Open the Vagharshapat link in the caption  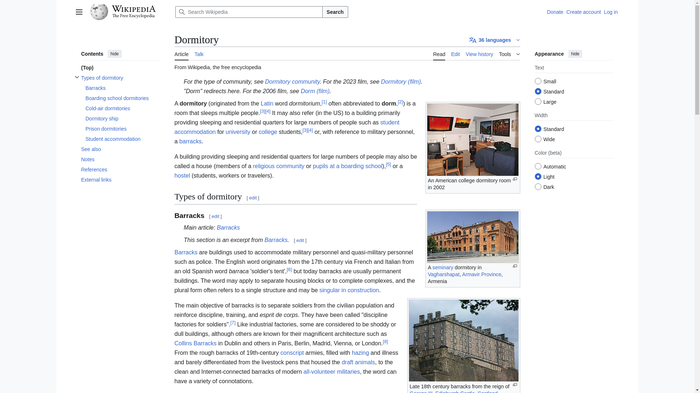443,275
